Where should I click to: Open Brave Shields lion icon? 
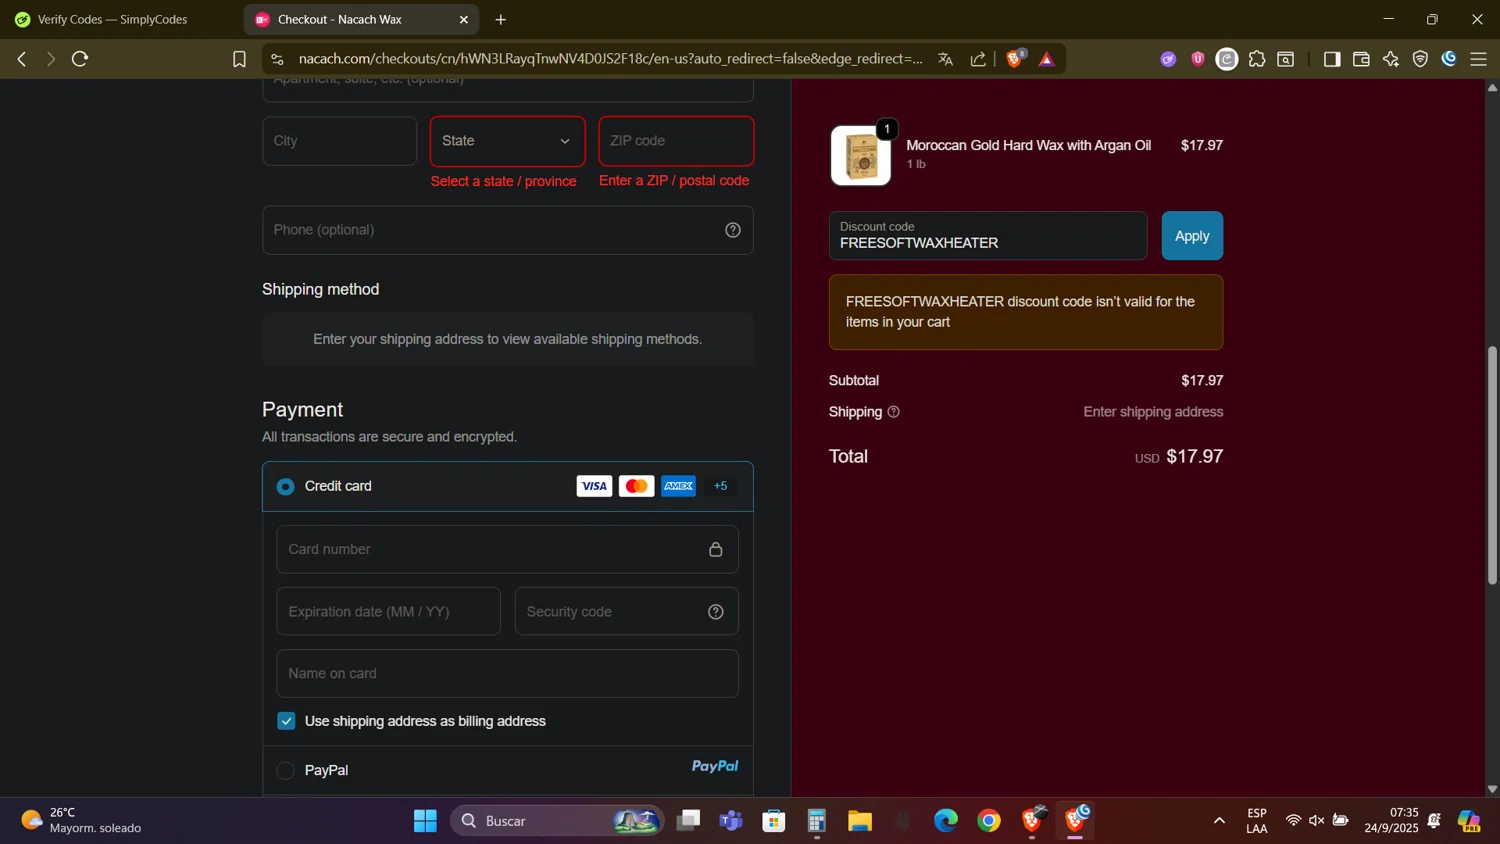[x=1015, y=59]
